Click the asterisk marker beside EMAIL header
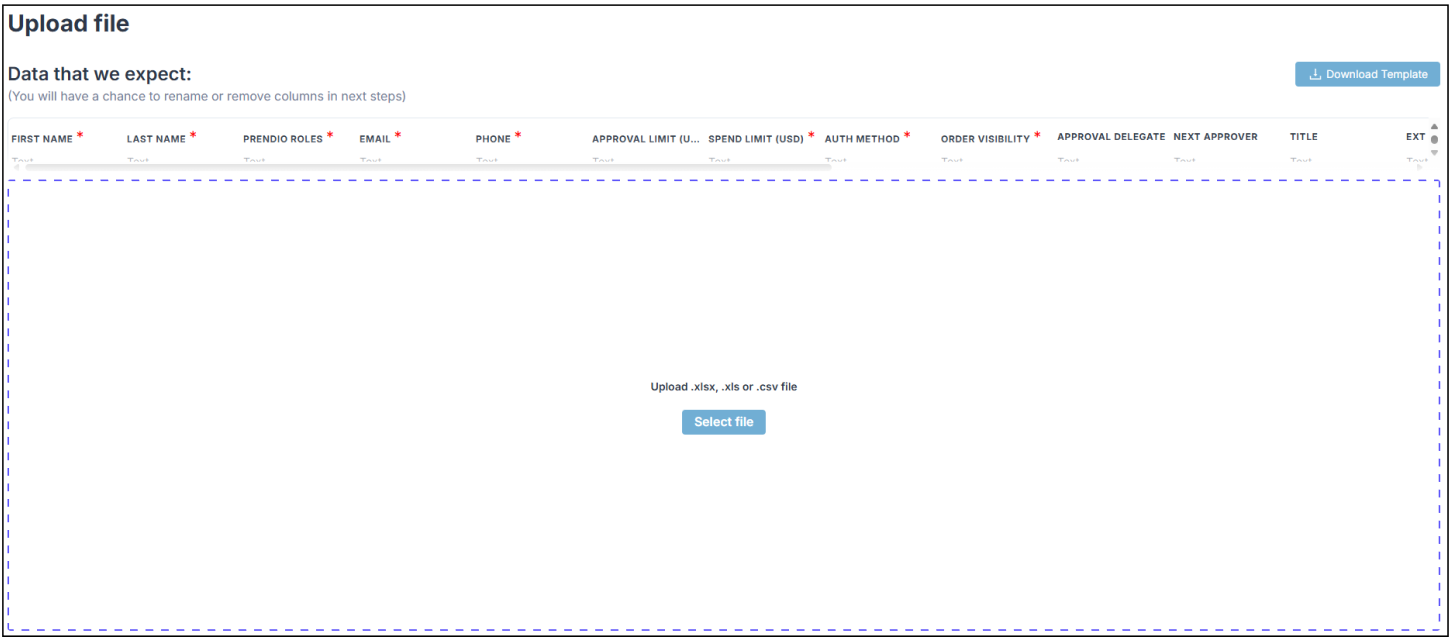This screenshot has height=641, width=1452. [x=400, y=132]
